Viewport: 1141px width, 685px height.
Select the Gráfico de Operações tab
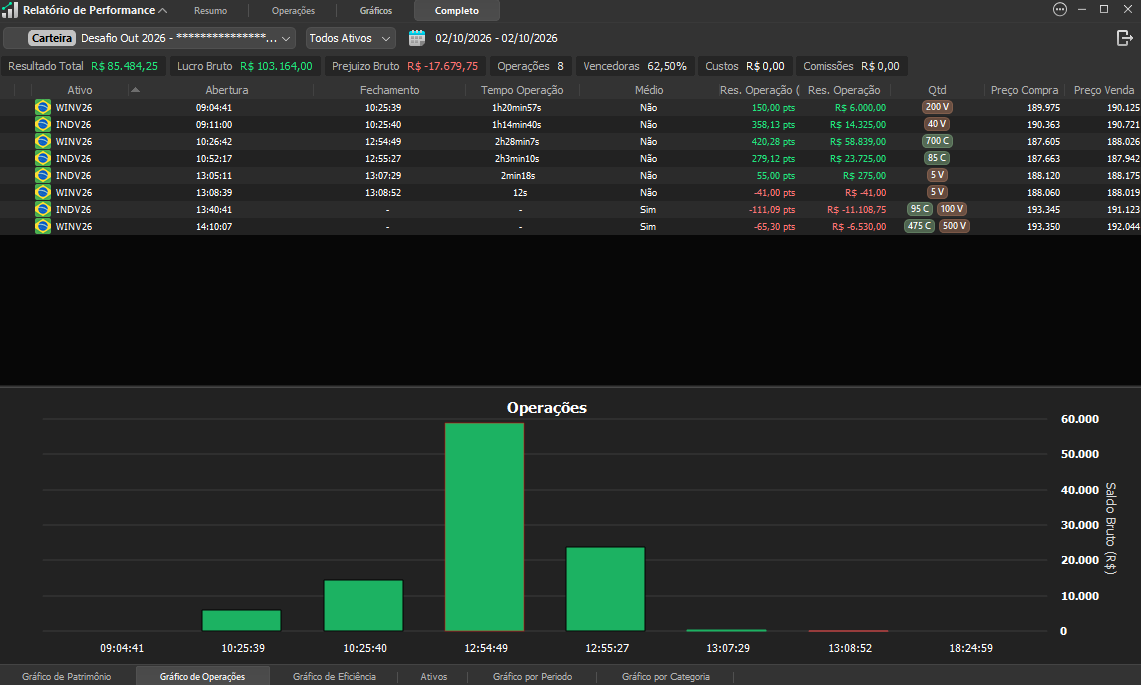click(x=202, y=676)
